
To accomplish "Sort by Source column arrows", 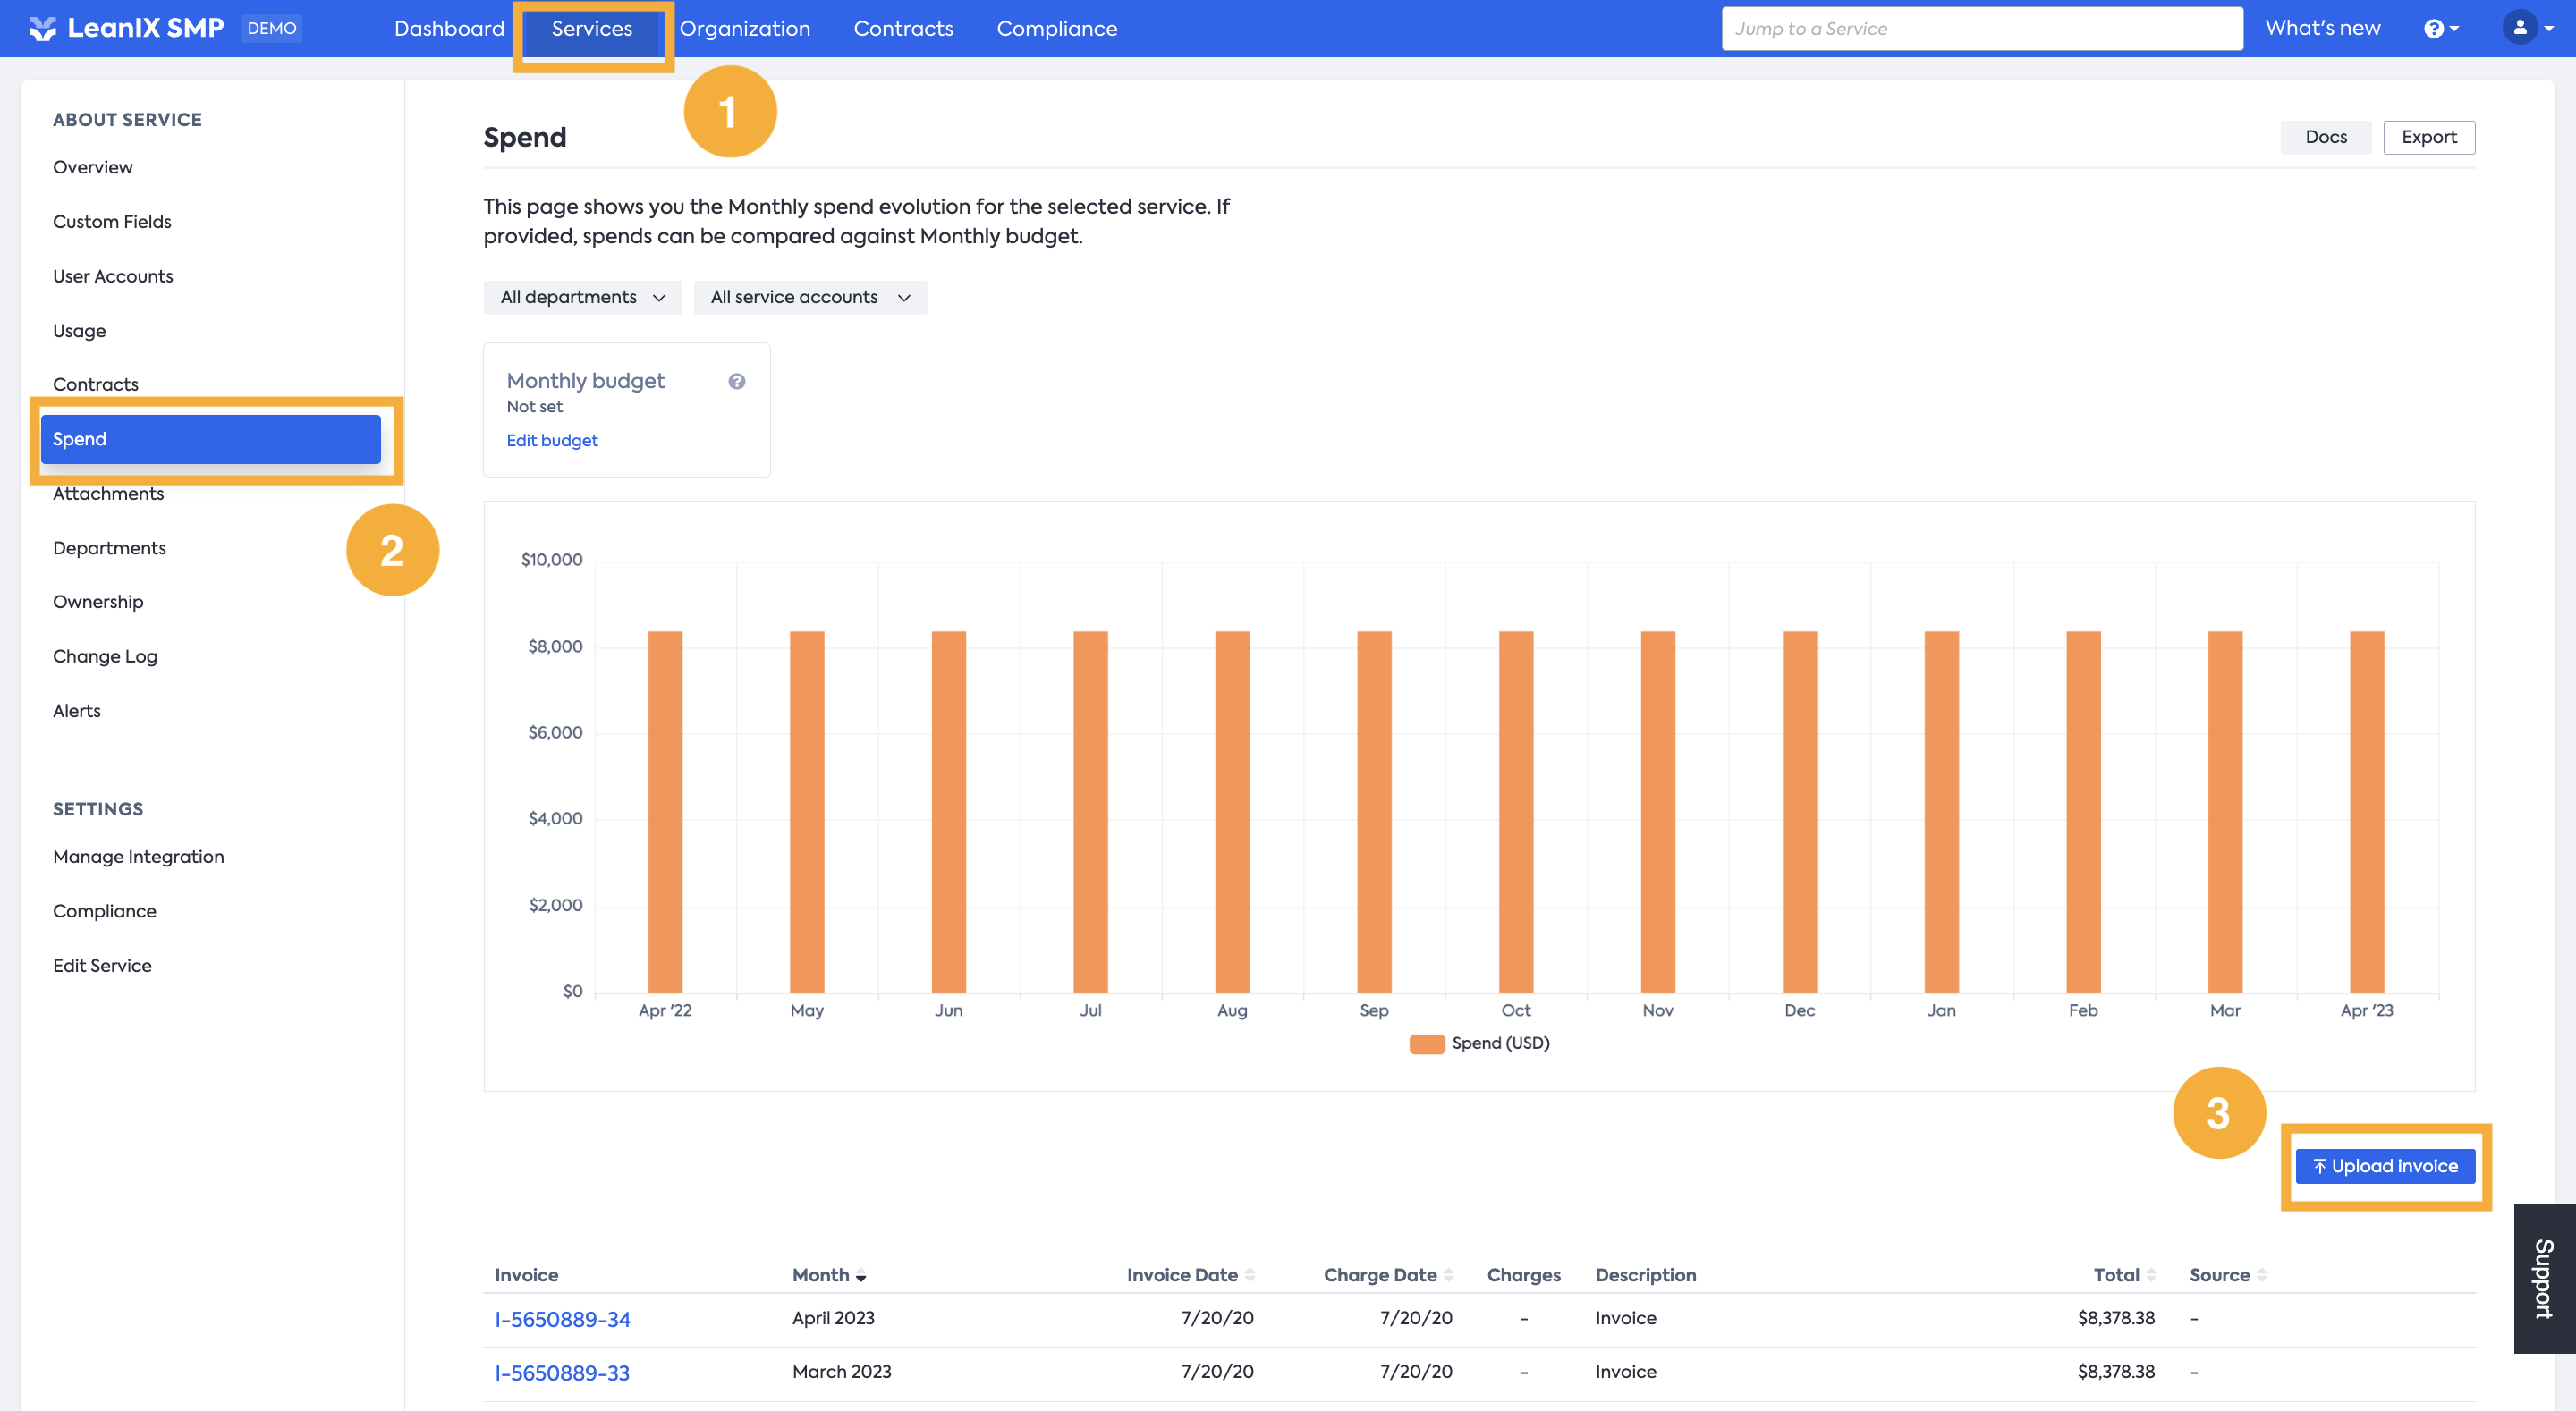I will tap(2262, 1275).
